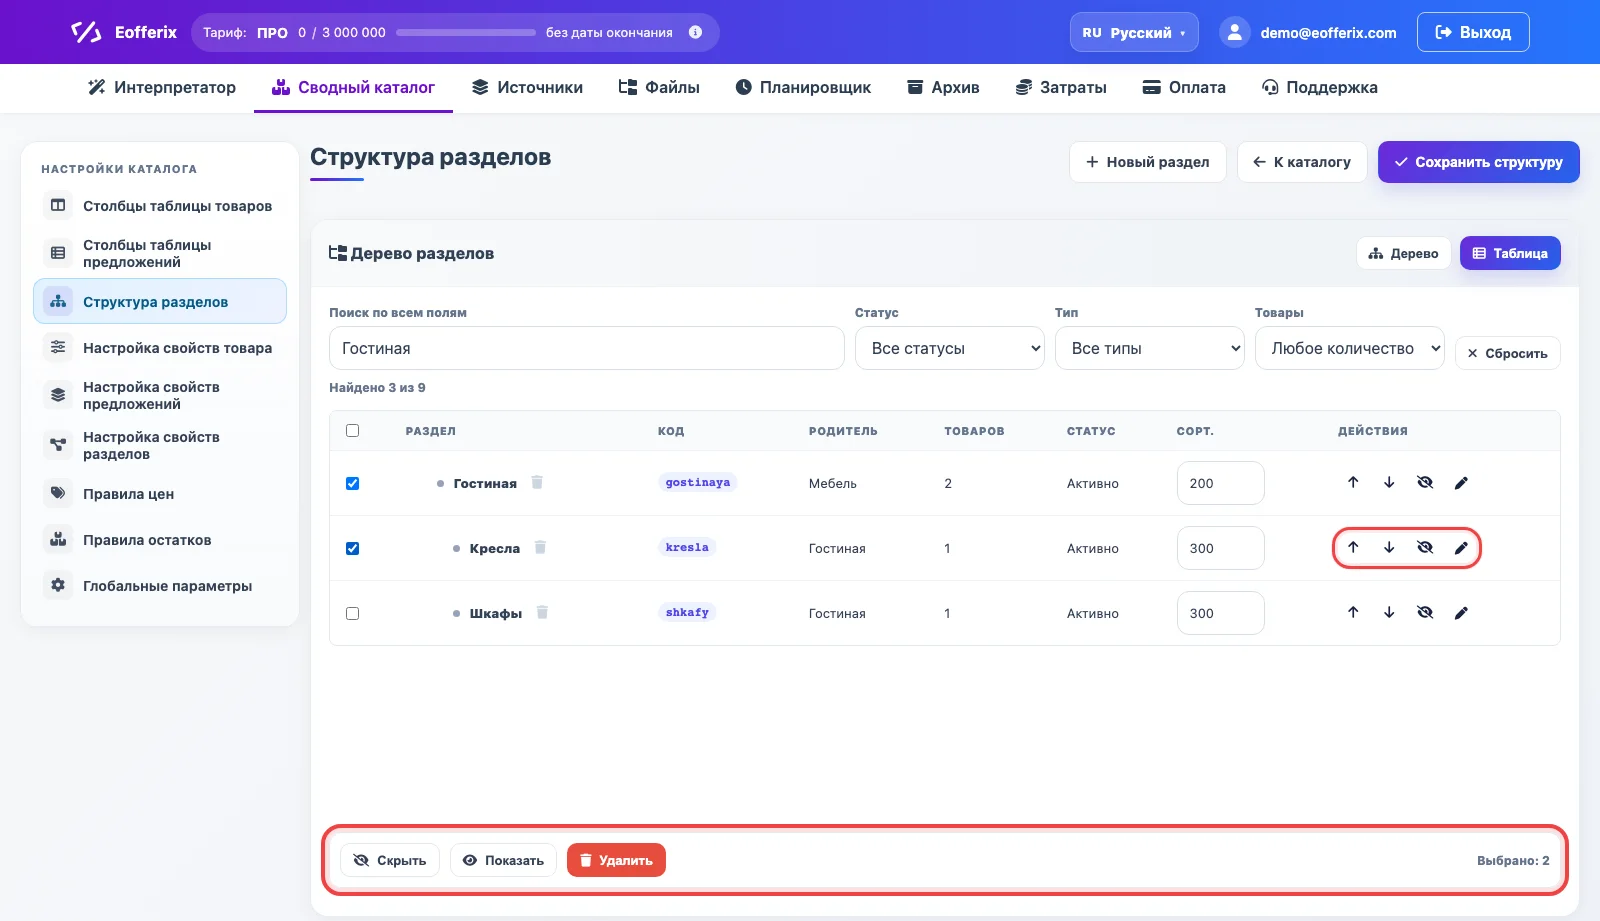Click Сохранить структуру button
The height and width of the screenshot is (921, 1600).
point(1479,162)
